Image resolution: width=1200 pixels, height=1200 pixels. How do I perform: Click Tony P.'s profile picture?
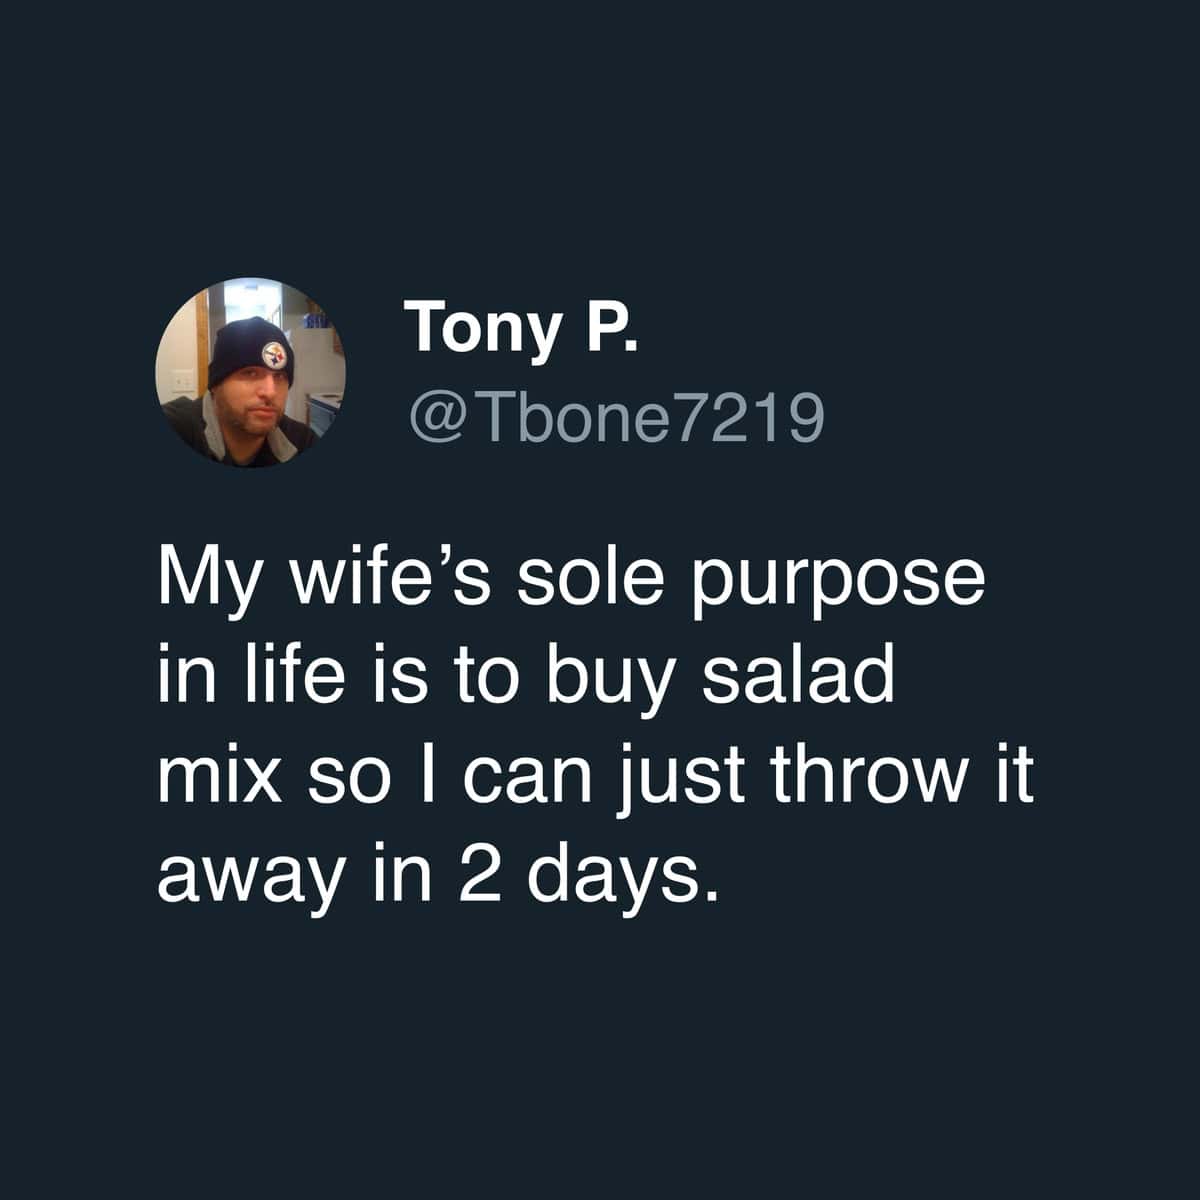[x=250, y=371]
